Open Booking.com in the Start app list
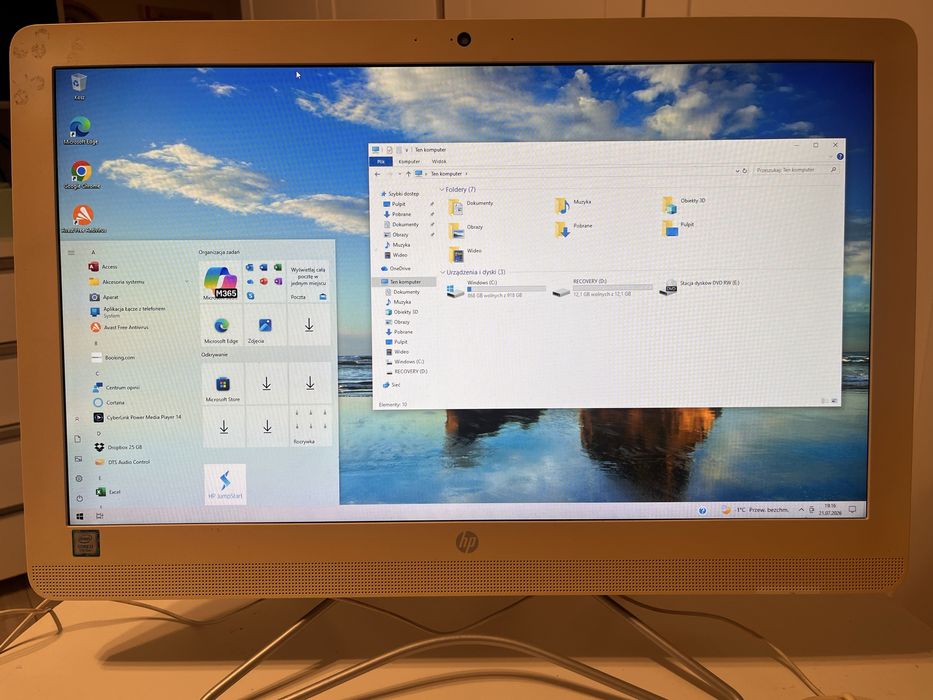 (x=114, y=358)
